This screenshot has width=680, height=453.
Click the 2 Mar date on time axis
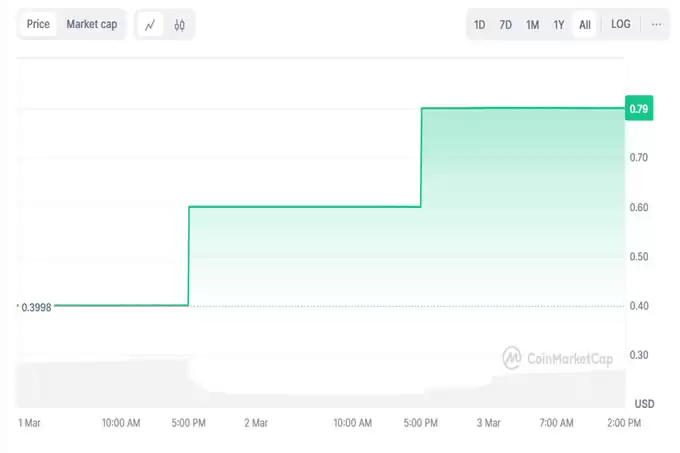pos(256,423)
